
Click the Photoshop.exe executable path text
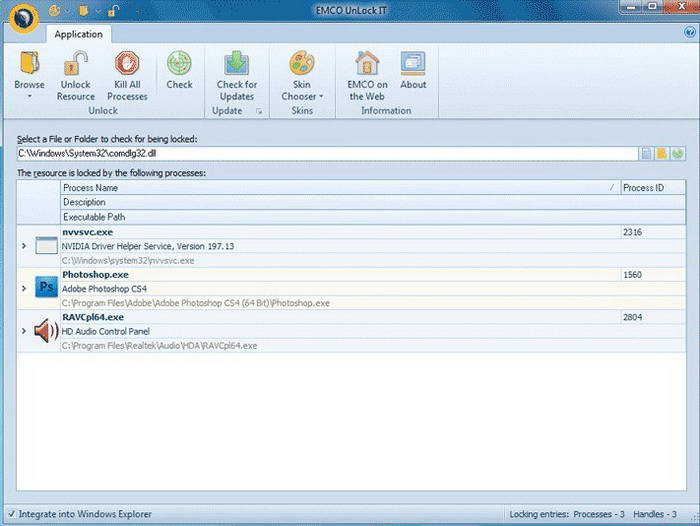tap(196, 303)
